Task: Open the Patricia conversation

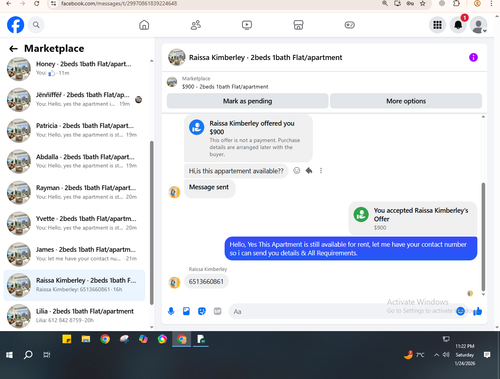Action: coord(74,130)
